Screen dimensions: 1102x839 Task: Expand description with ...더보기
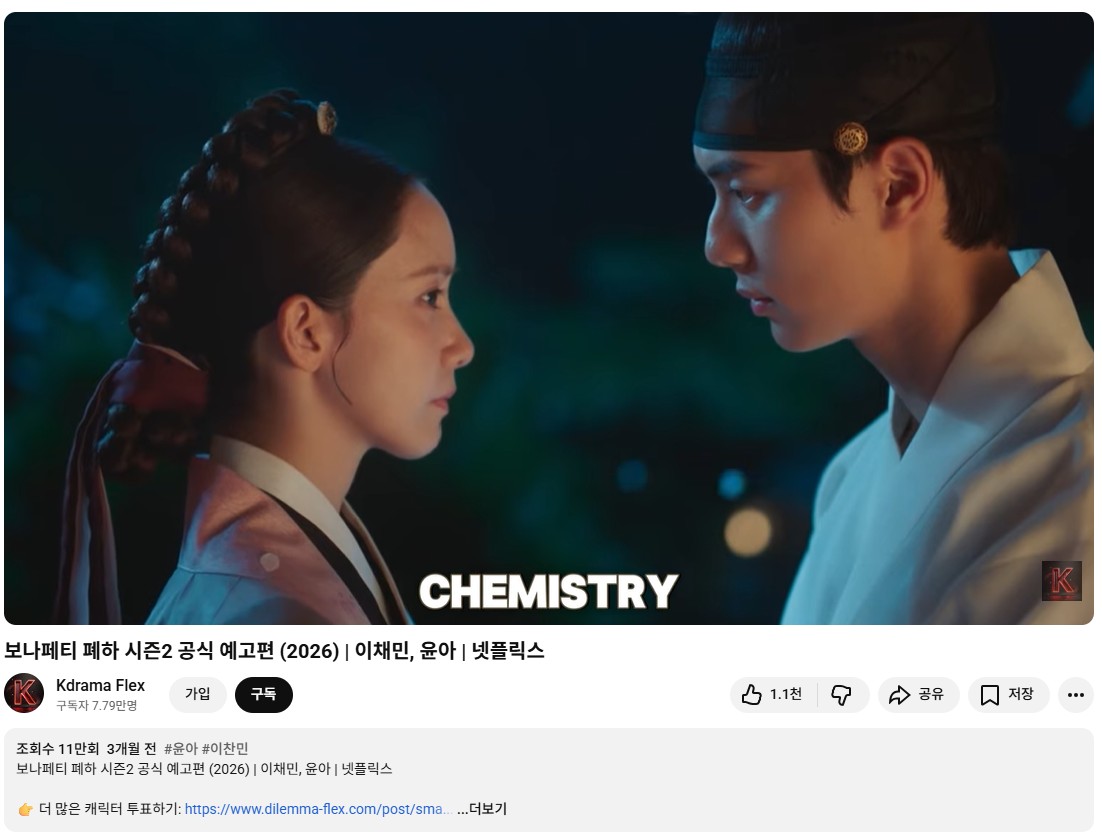tap(482, 809)
